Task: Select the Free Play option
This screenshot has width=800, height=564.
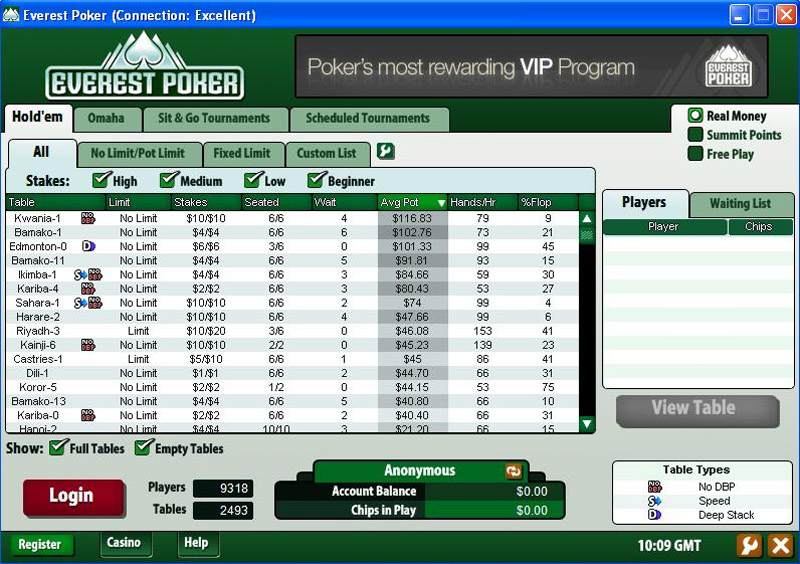Action: click(695, 154)
